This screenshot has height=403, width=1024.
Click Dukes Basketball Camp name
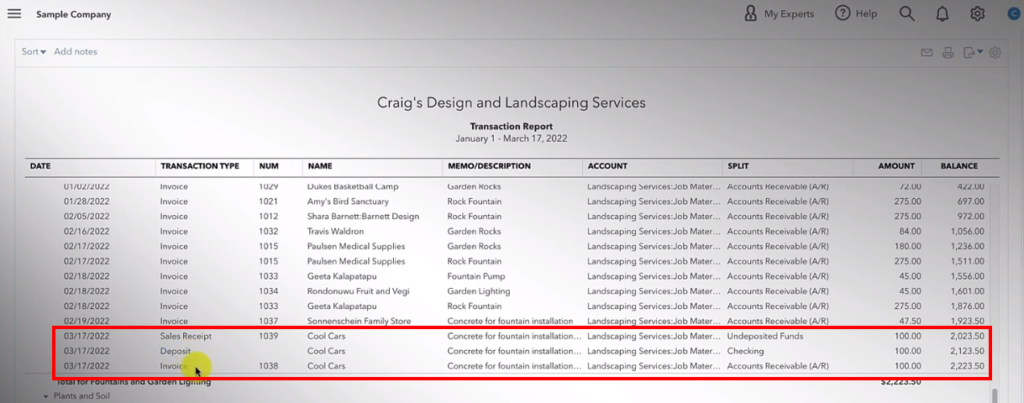click(352, 187)
